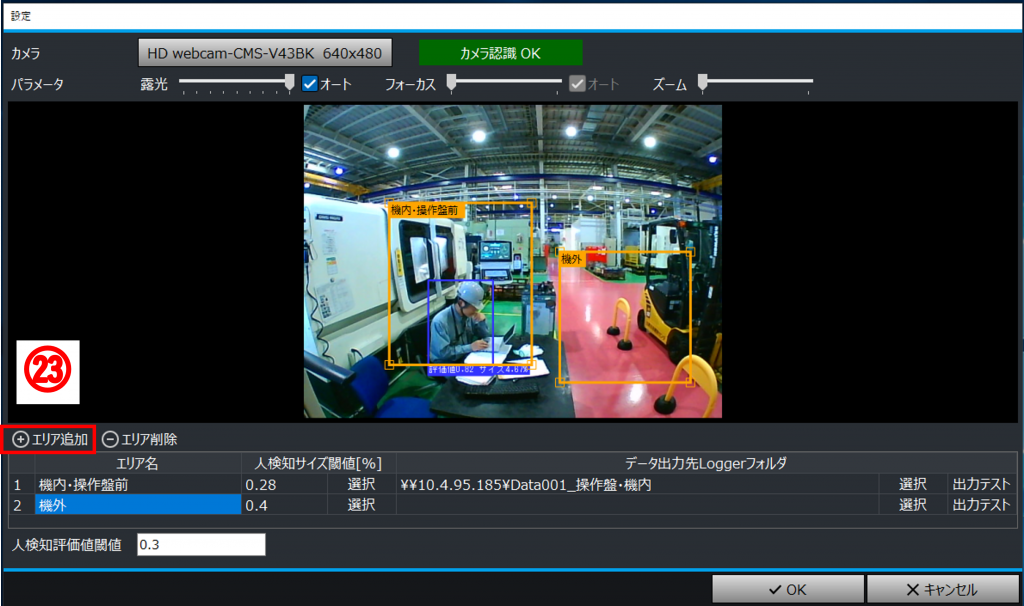Click row number 2 in area table
The image size is (1024, 606).
click(22, 505)
